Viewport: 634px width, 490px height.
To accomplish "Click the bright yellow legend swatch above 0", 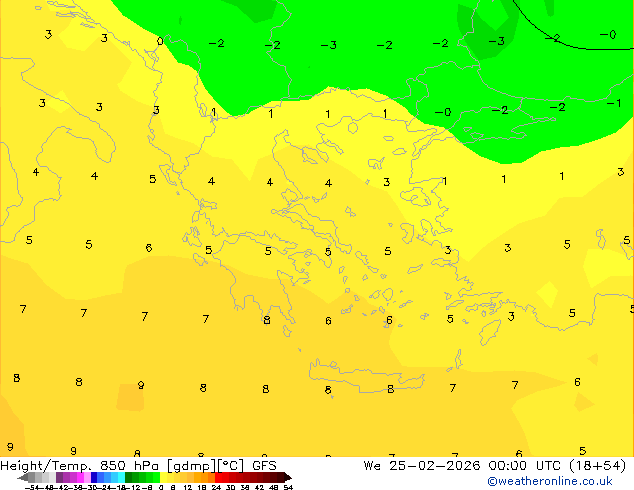I will pos(163,477).
